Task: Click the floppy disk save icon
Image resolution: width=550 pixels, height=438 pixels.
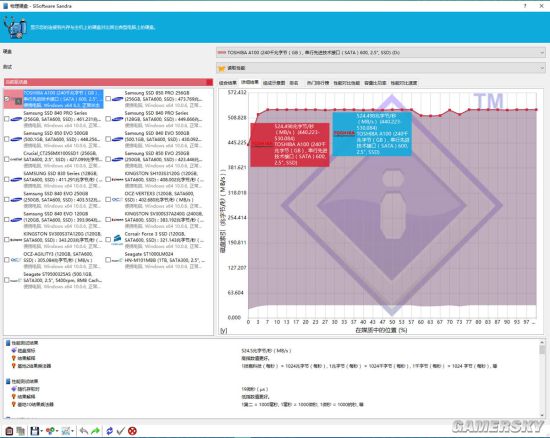Action: (x=34, y=431)
